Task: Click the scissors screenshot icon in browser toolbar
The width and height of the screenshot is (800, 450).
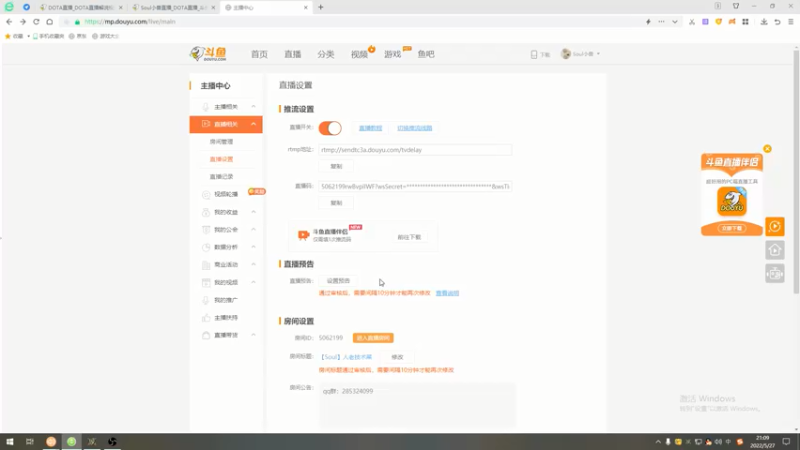Action: click(x=691, y=22)
